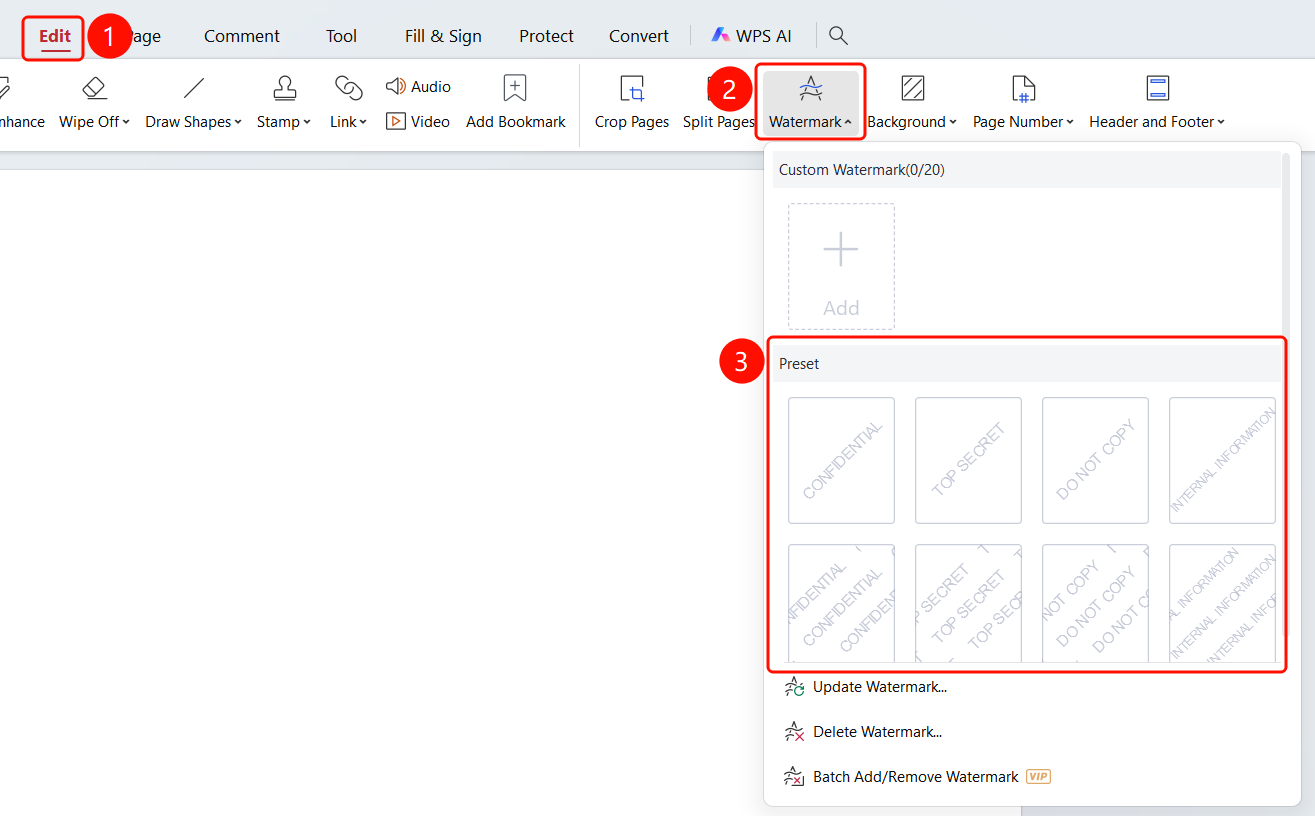Expand the Page Number dropdown arrow
This screenshot has height=816, width=1315.
pos(1070,122)
